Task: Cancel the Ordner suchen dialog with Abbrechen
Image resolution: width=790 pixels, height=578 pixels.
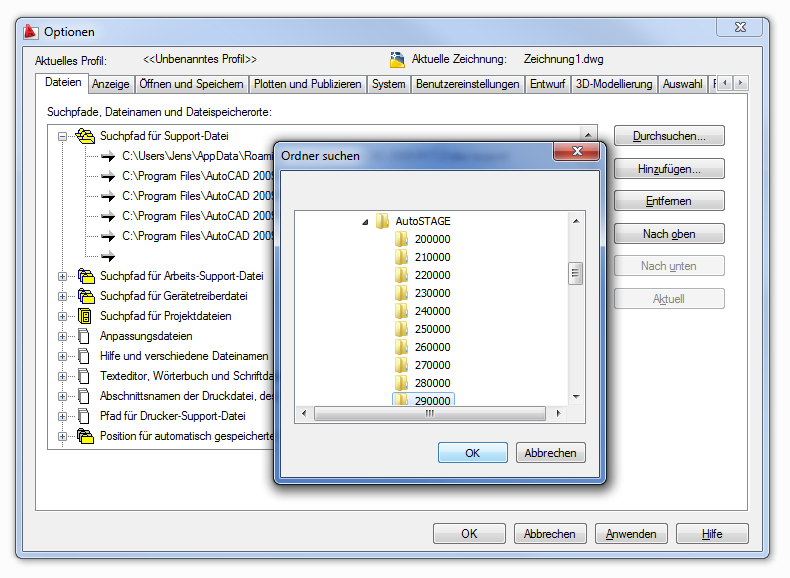Action: (x=550, y=453)
